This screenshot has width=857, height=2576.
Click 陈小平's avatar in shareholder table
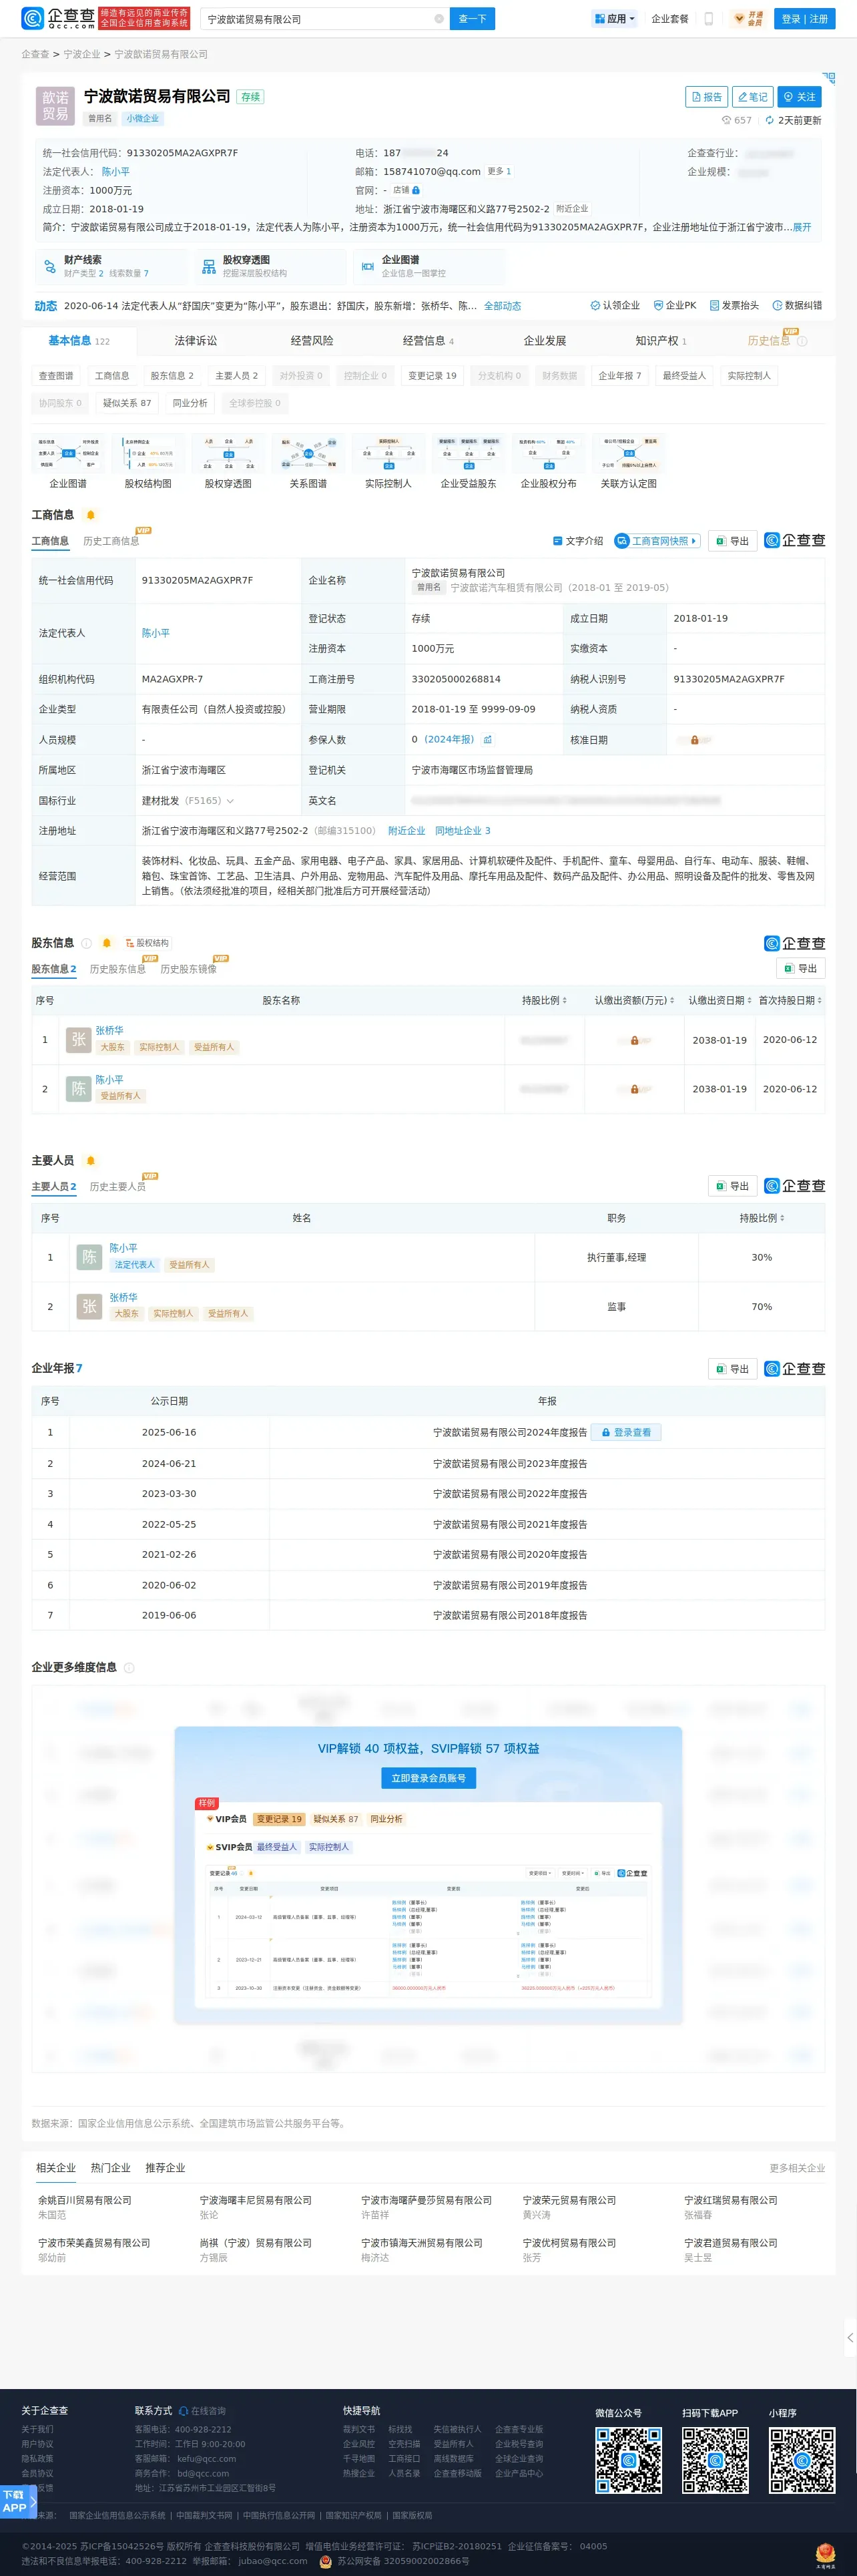pyautogui.click(x=78, y=1088)
